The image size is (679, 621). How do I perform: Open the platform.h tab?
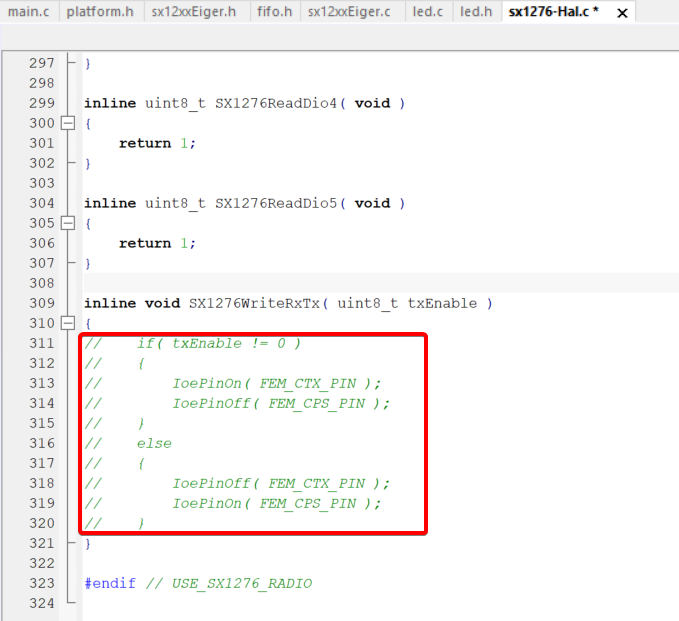pos(100,12)
